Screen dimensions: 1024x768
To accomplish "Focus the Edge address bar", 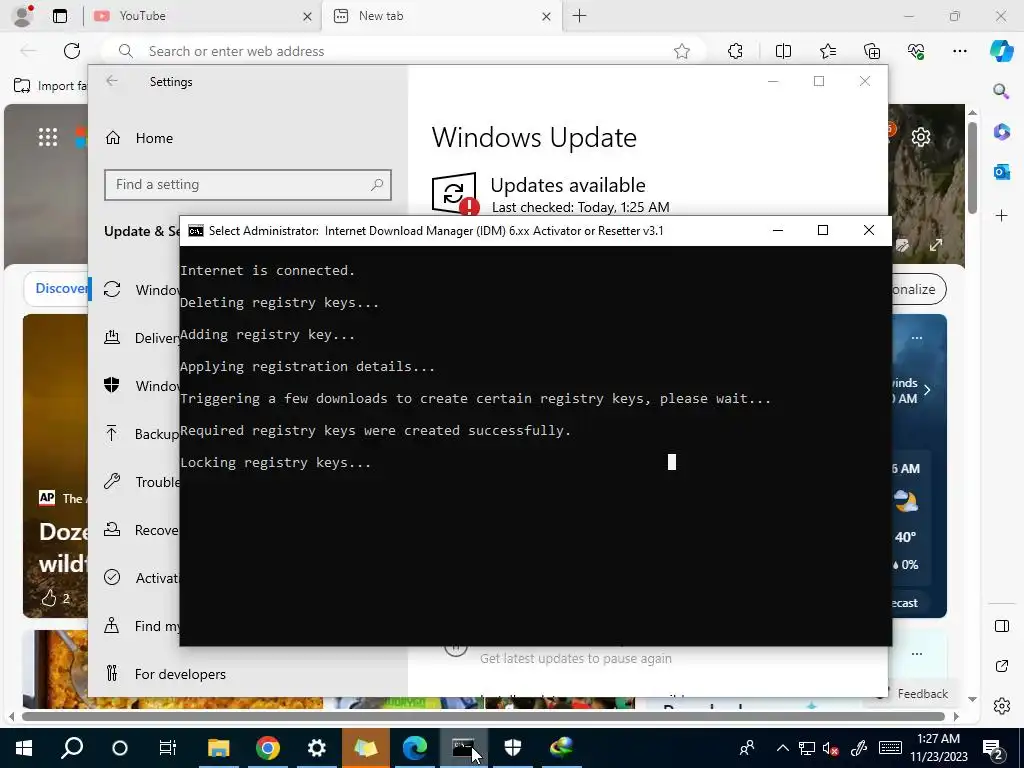I will pyautogui.click(x=405, y=51).
